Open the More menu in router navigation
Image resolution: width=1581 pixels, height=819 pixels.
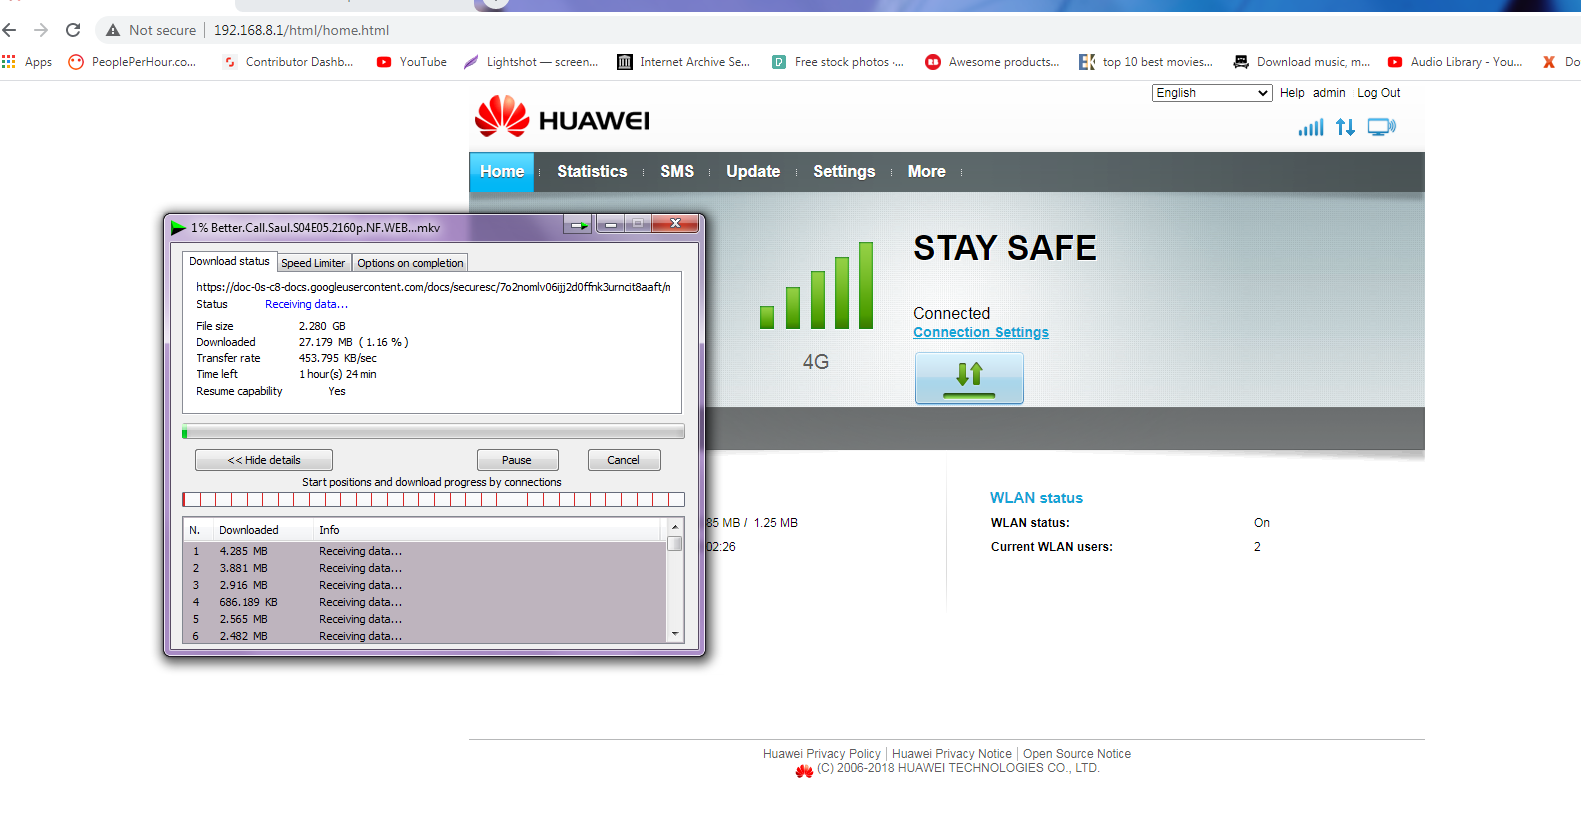pyautogui.click(x=926, y=172)
